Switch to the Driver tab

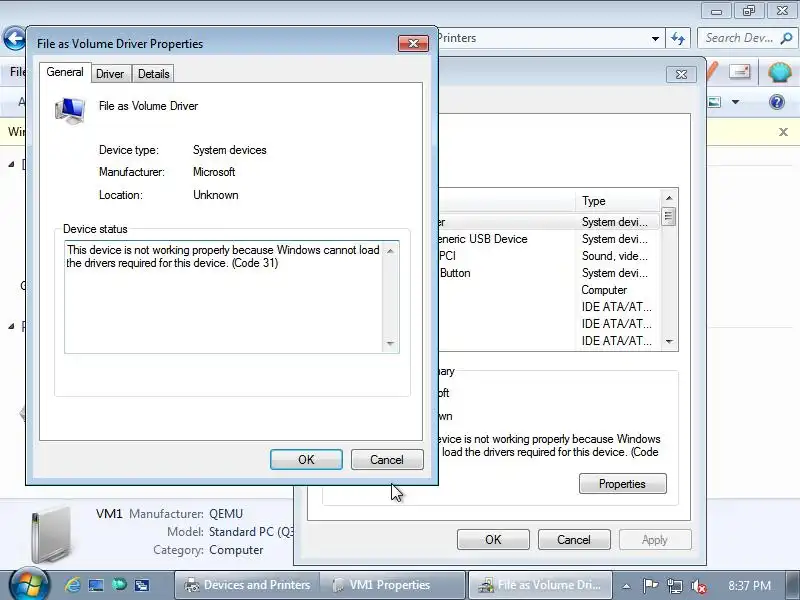coord(110,74)
